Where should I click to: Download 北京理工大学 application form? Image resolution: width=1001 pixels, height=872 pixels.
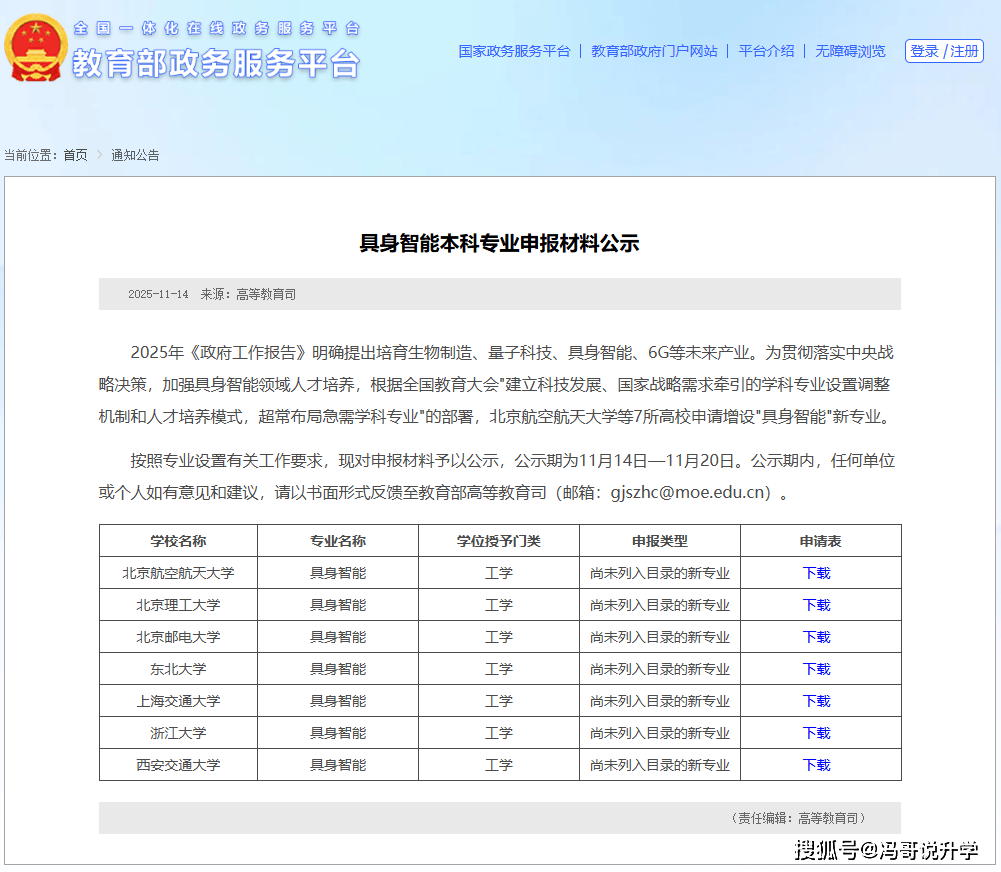816,605
